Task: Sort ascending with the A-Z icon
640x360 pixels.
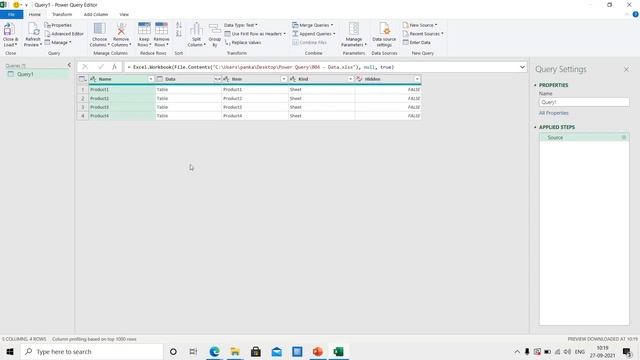Action: tap(179, 25)
